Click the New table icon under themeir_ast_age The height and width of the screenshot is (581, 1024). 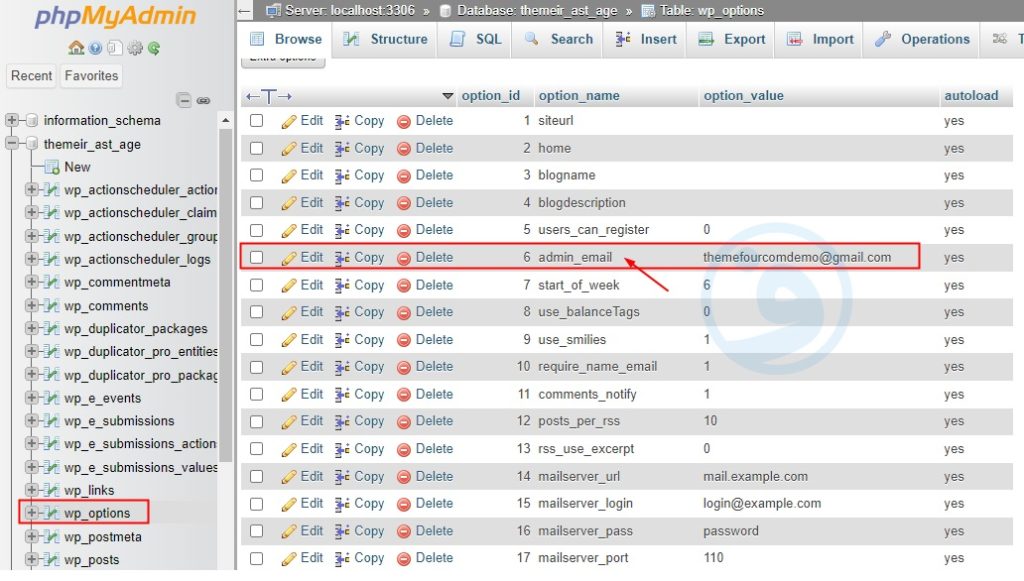pyautogui.click(x=52, y=167)
